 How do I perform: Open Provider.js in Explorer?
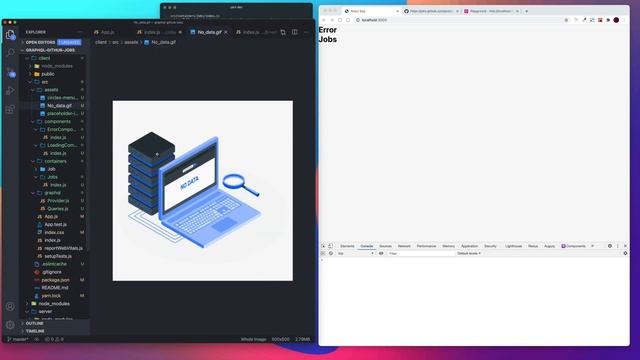tap(58, 201)
